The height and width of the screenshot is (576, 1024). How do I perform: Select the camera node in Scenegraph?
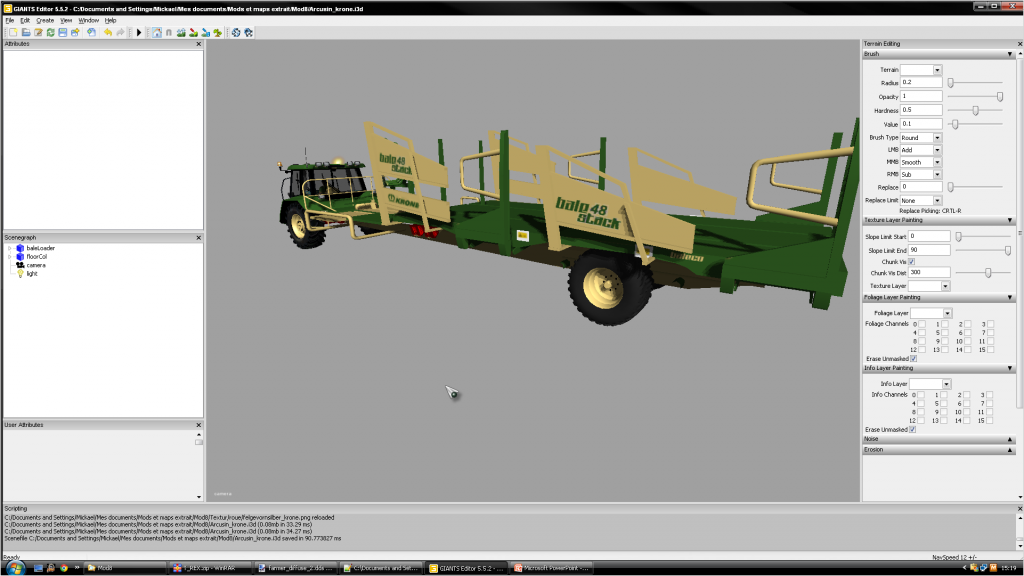tap(36, 265)
